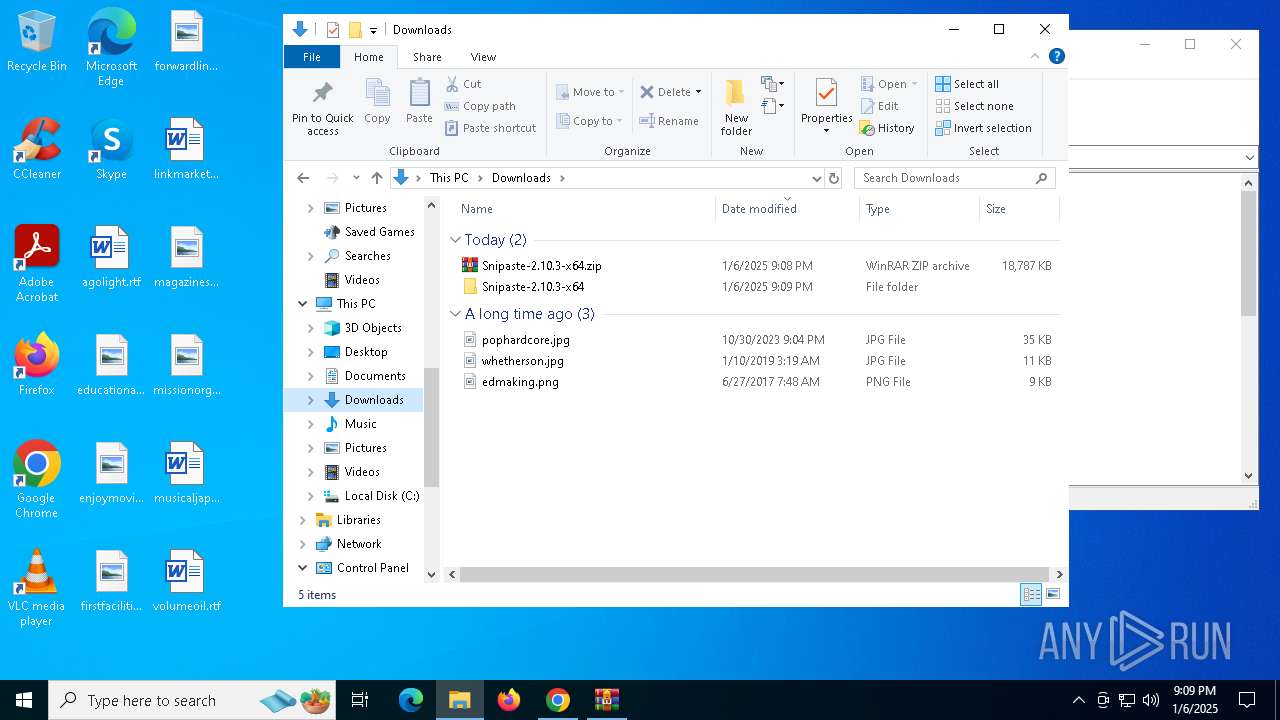Click the Paste ribbon icon
This screenshot has width=1280, height=720.
[419, 102]
